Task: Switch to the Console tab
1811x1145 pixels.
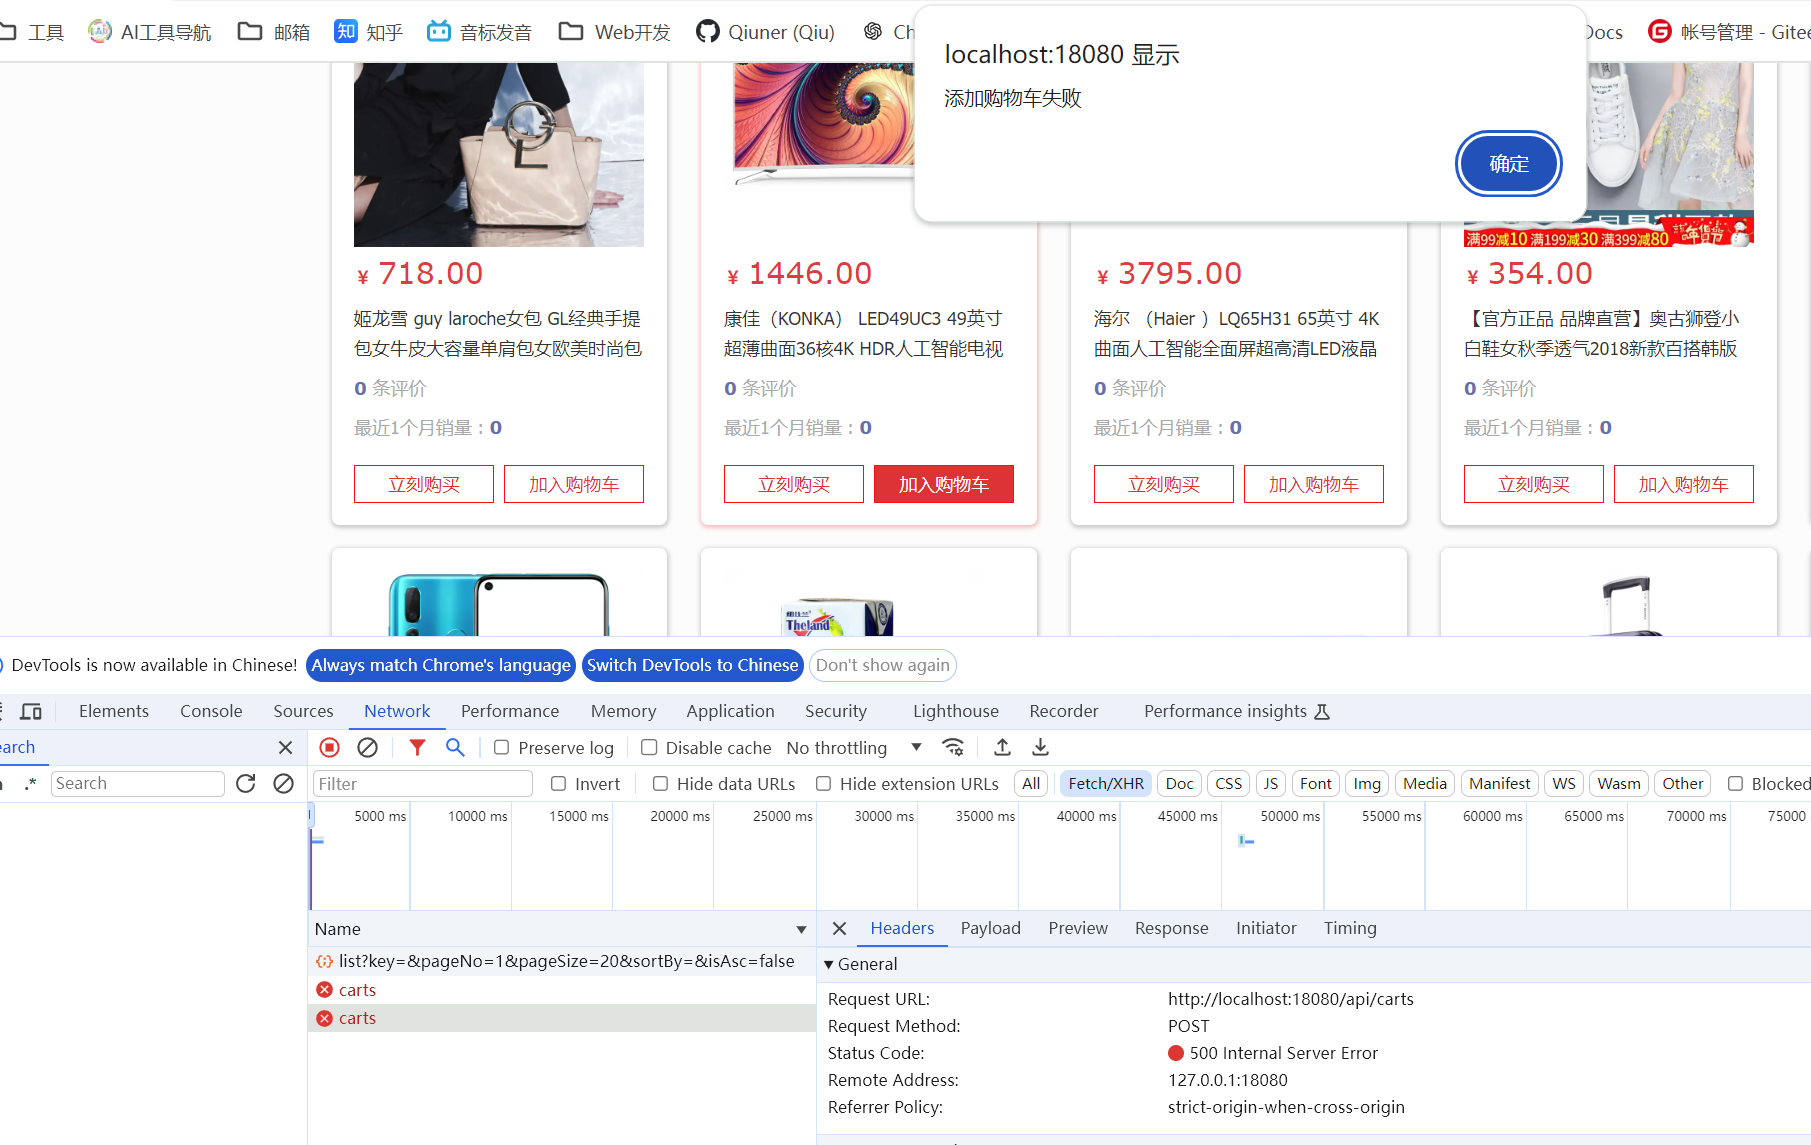Action: point(211,711)
